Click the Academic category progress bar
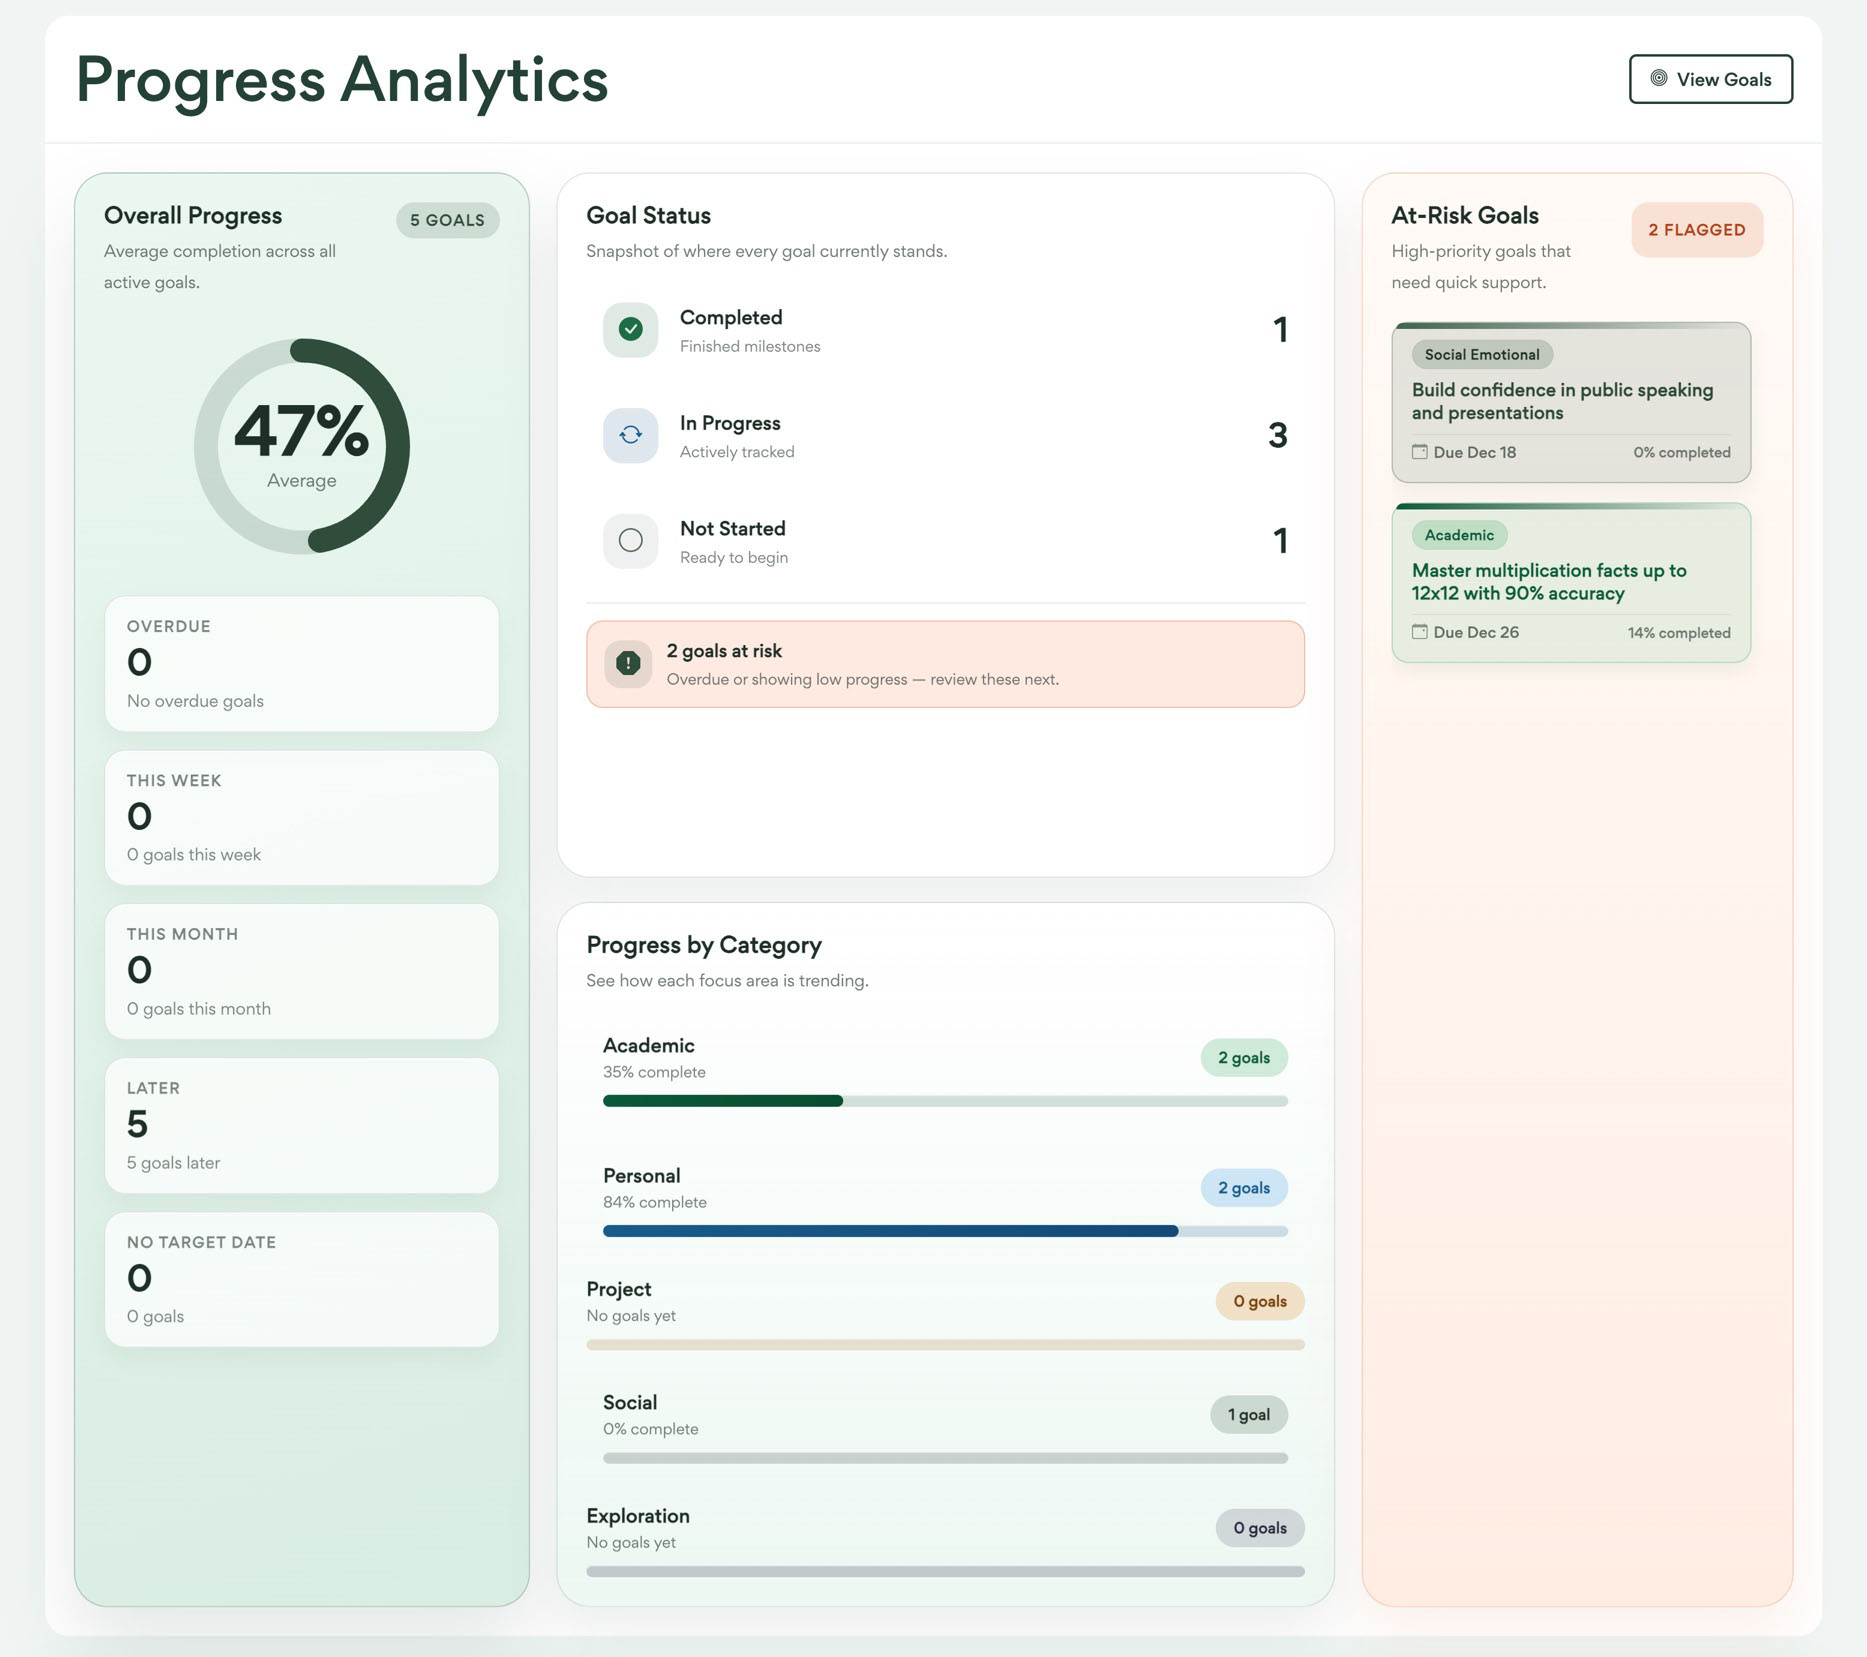Image resolution: width=1867 pixels, height=1657 pixels. tap(944, 1101)
